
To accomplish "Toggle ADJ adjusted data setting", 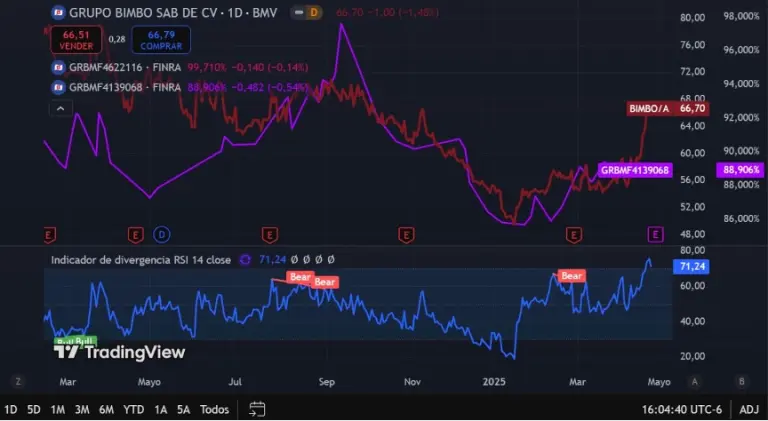I will [x=748, y=409].
